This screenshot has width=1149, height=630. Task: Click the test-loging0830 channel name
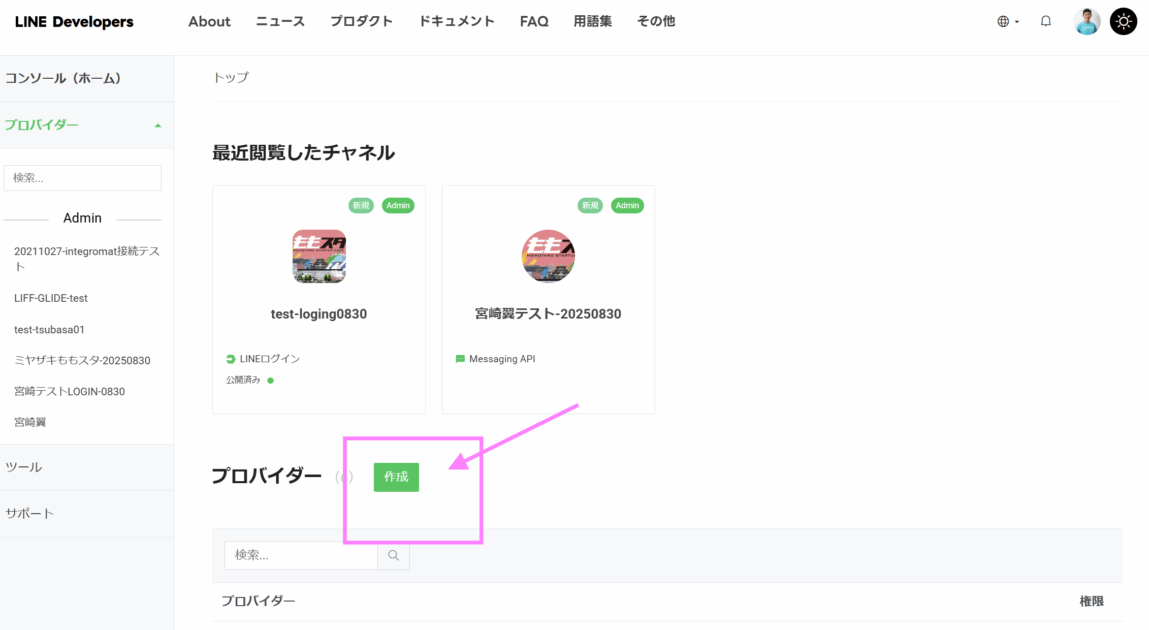pos(319,314)
